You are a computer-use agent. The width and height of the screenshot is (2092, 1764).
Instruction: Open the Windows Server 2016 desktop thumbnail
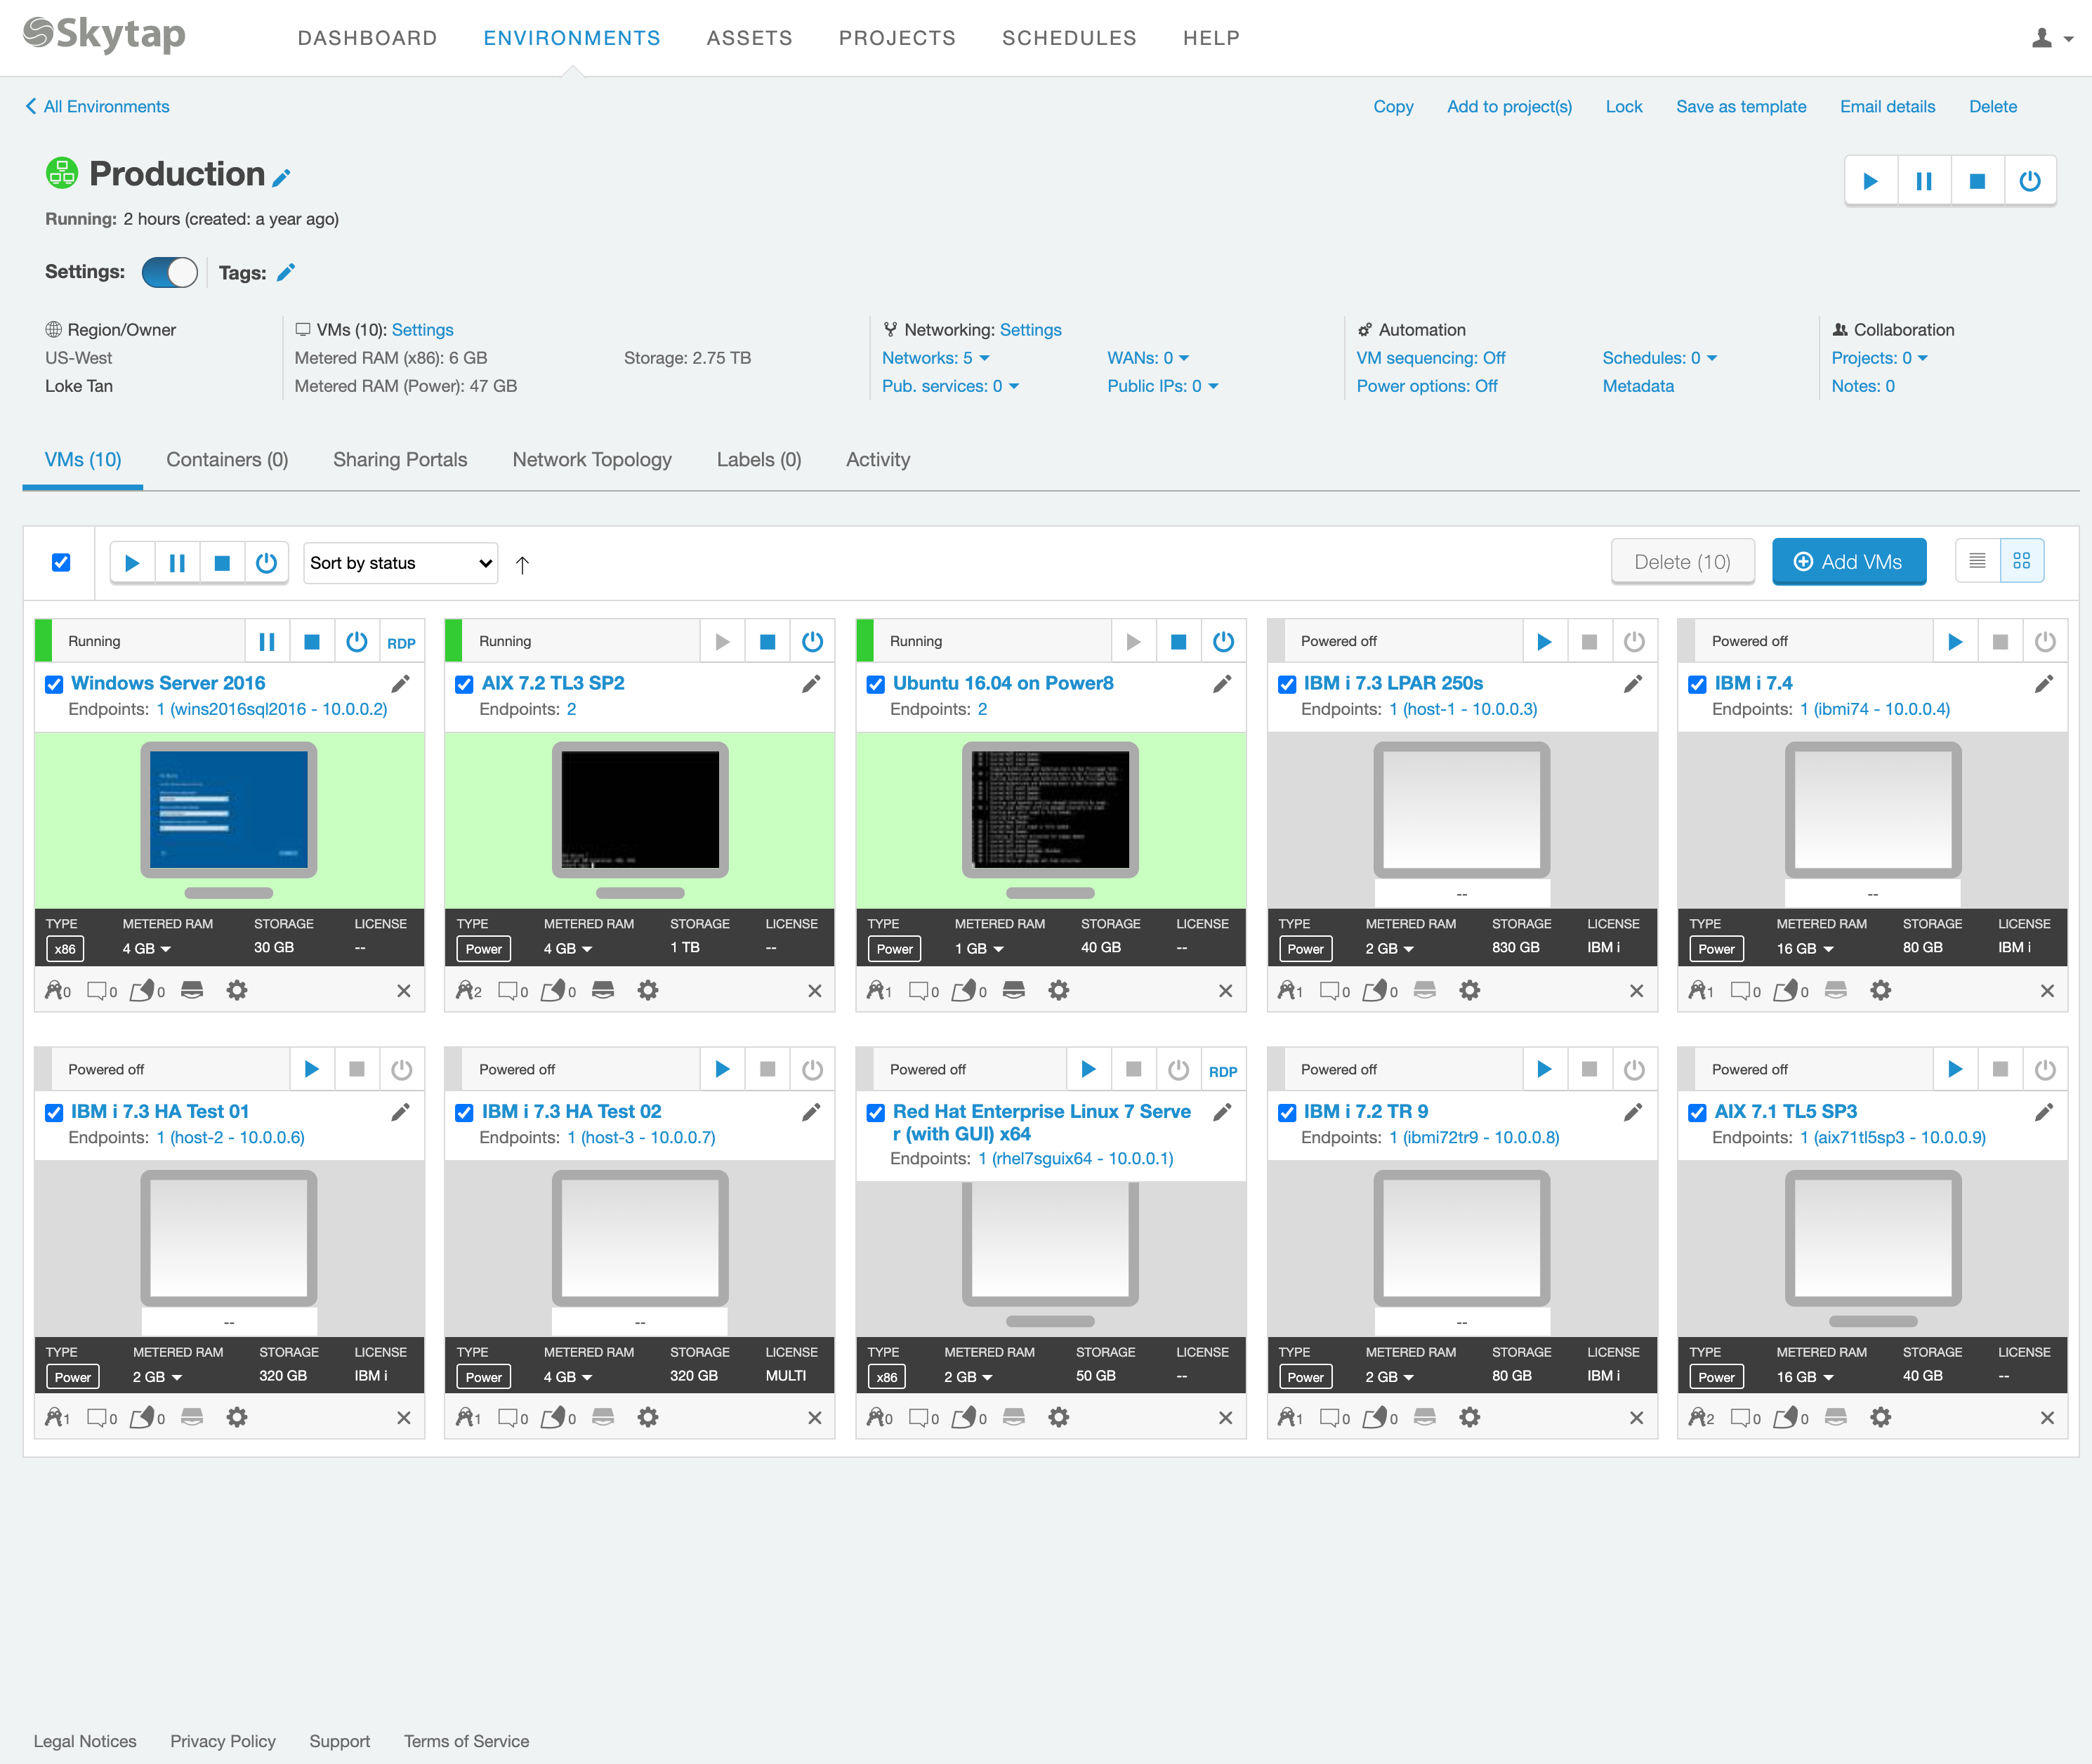pyautogui.click(x=229, y=810)
